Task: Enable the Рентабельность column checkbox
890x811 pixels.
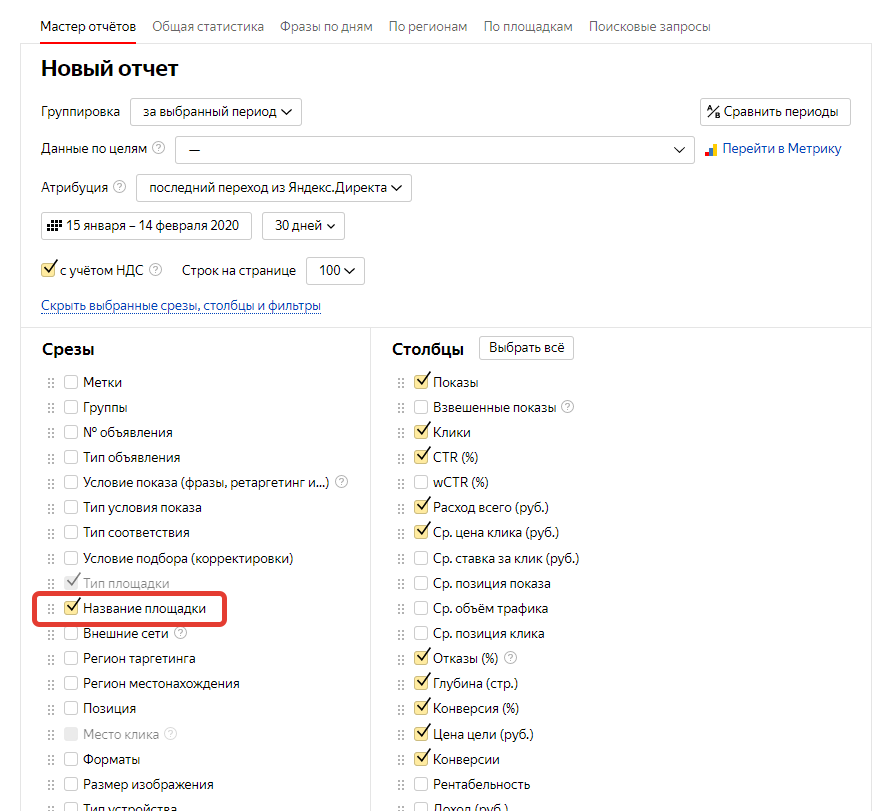Action: [421, 784]
